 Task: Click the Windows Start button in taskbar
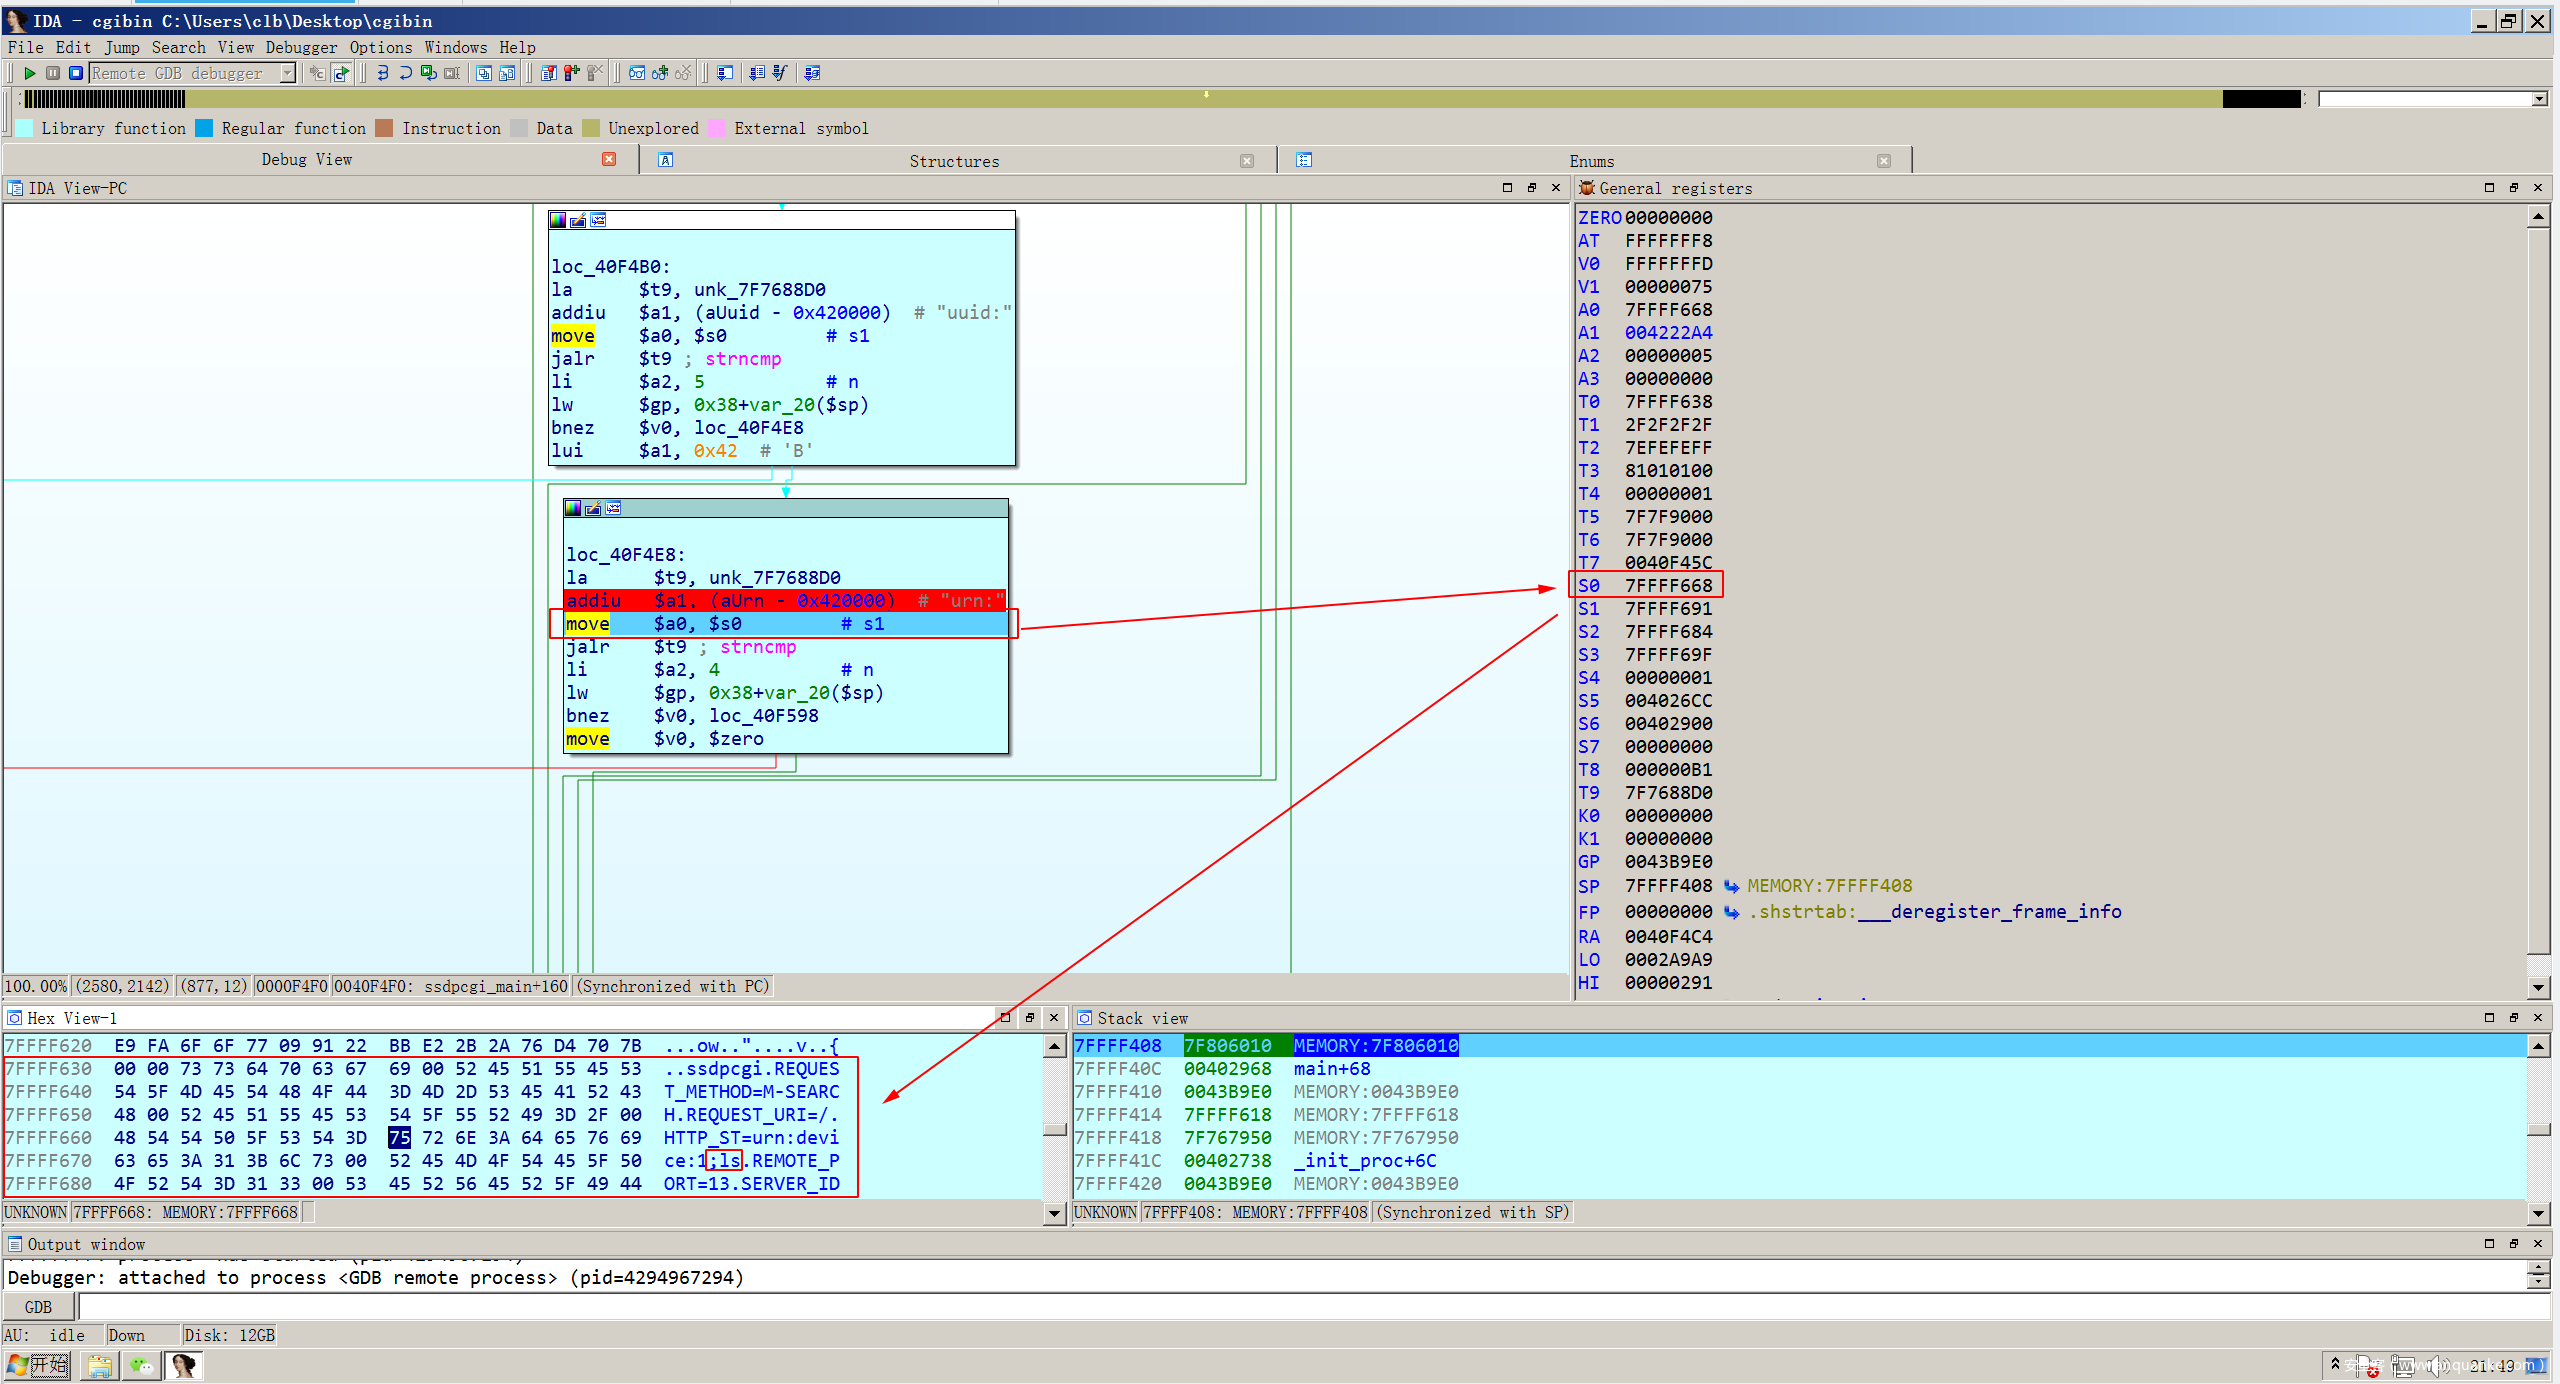(38, 1365)
